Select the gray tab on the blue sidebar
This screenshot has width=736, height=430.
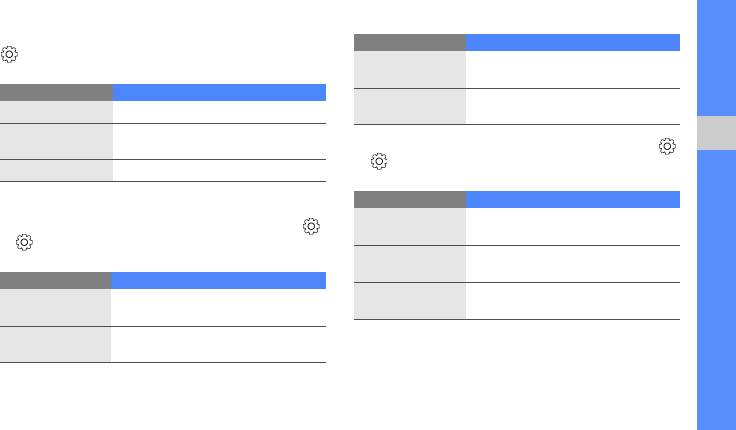[715, 134]
